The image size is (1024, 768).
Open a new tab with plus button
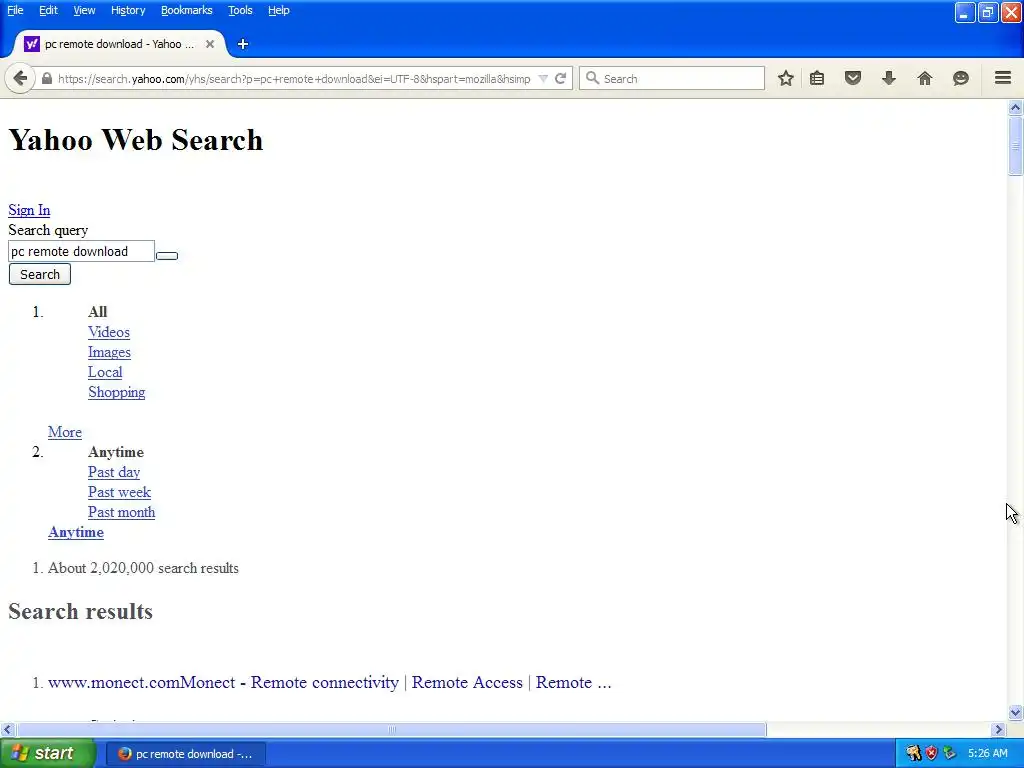[x=243, y=44]
